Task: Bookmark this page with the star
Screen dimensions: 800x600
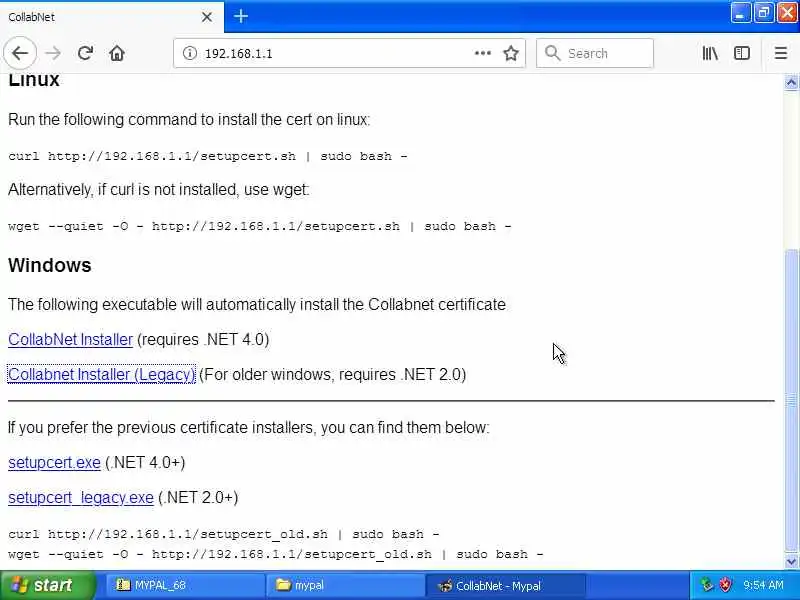Action: [x=511, y=53]
